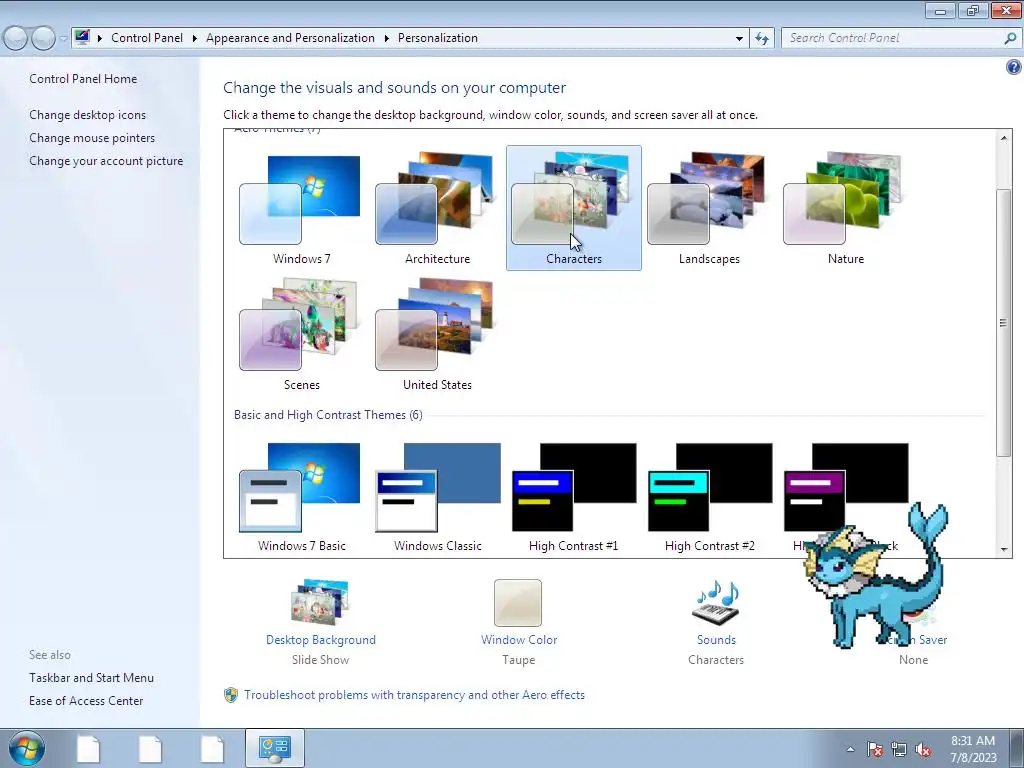Click the address bar Refresh button
The height and width of the screenshot is (768, 1024).
click(x=761, y=39)
